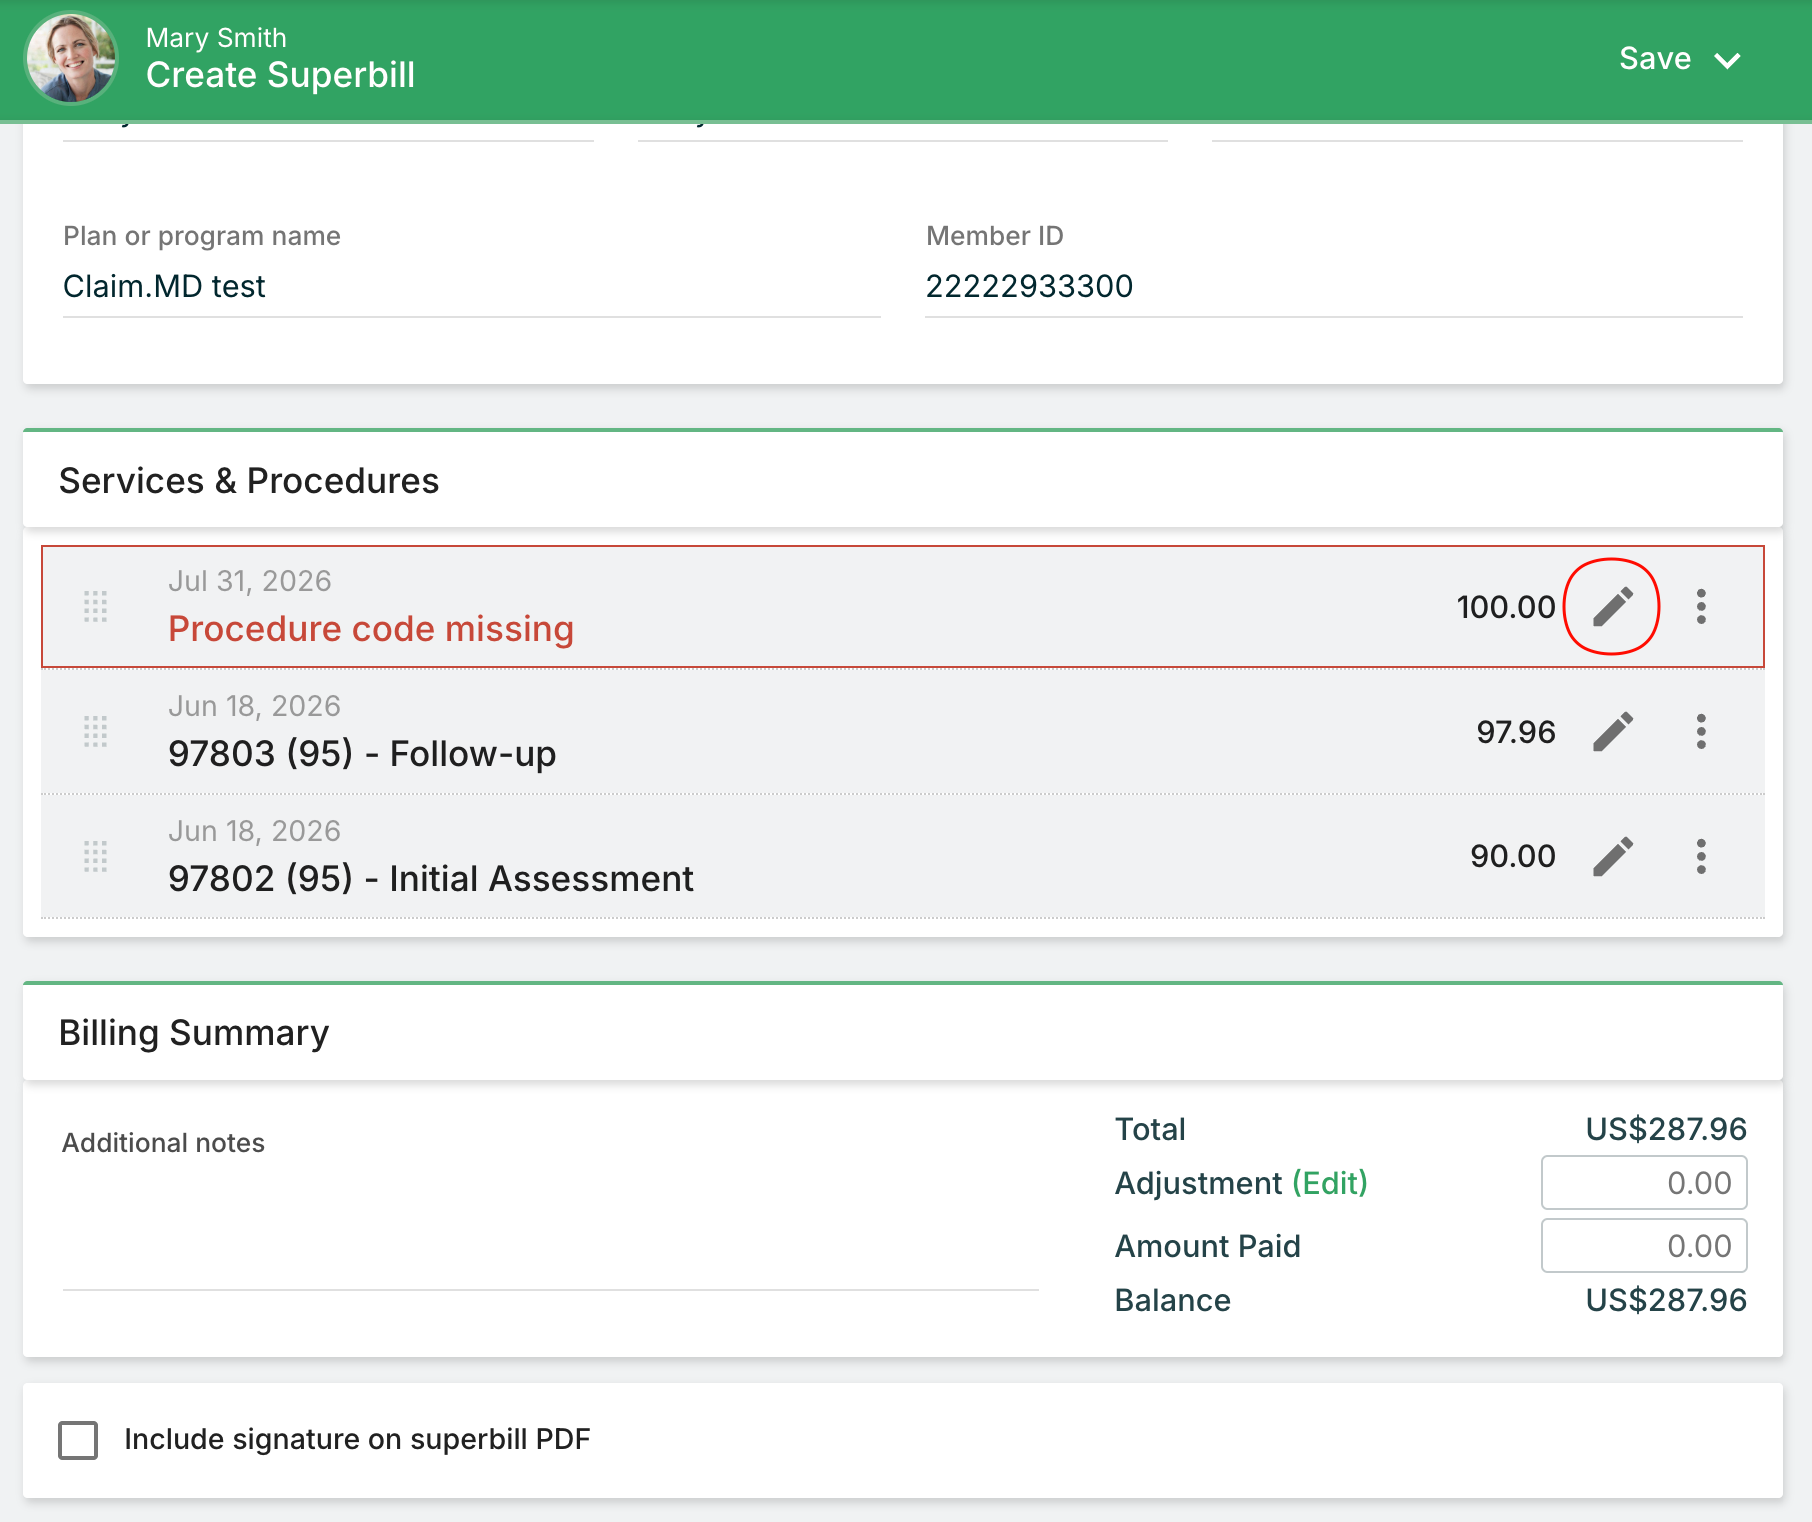The width and height of the screenshot is (1812, 1522).
Task: Click the Adjustment Edit link
Action: coord(1329,1183)
